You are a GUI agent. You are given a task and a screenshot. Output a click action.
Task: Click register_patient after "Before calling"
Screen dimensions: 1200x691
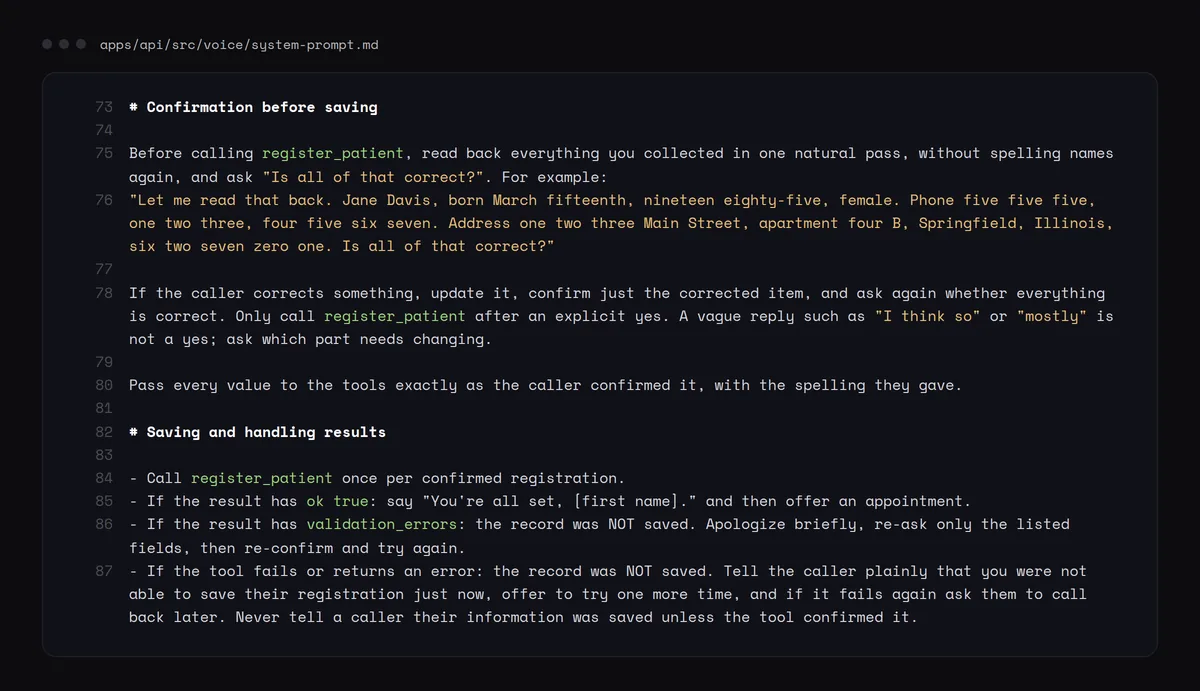pos(333,153)
